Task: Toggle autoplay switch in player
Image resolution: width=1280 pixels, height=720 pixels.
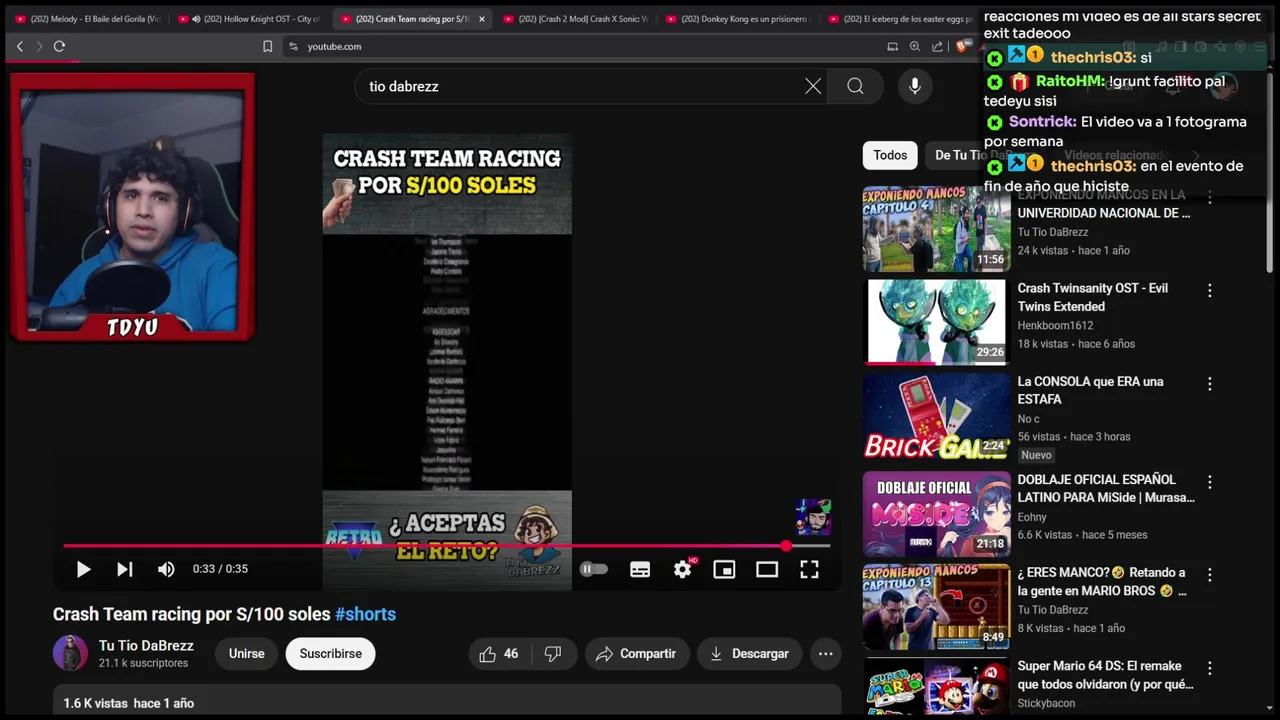Action: point(594,569)
